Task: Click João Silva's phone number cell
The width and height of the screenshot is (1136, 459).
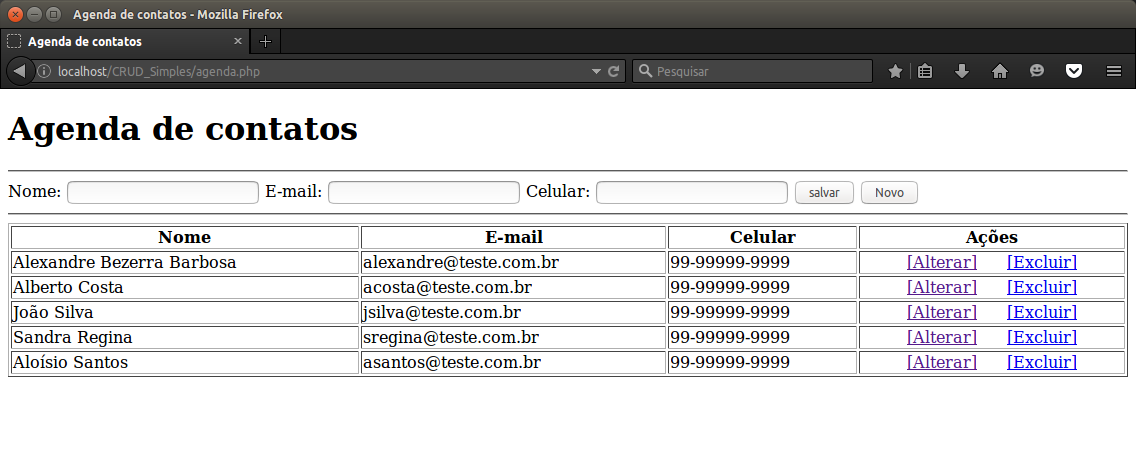Action: pos(763,312)
